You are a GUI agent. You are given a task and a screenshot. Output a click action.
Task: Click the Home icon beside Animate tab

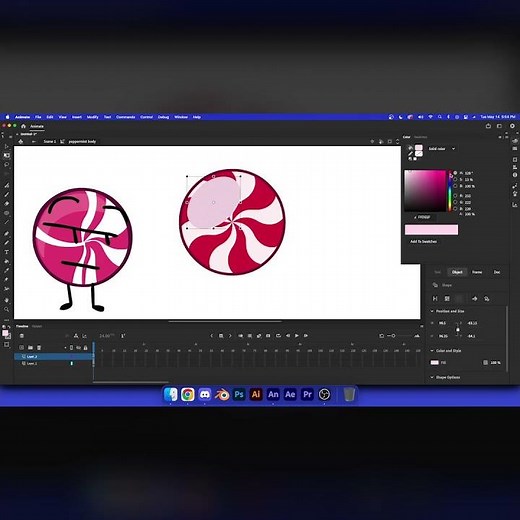click(23, 126)
